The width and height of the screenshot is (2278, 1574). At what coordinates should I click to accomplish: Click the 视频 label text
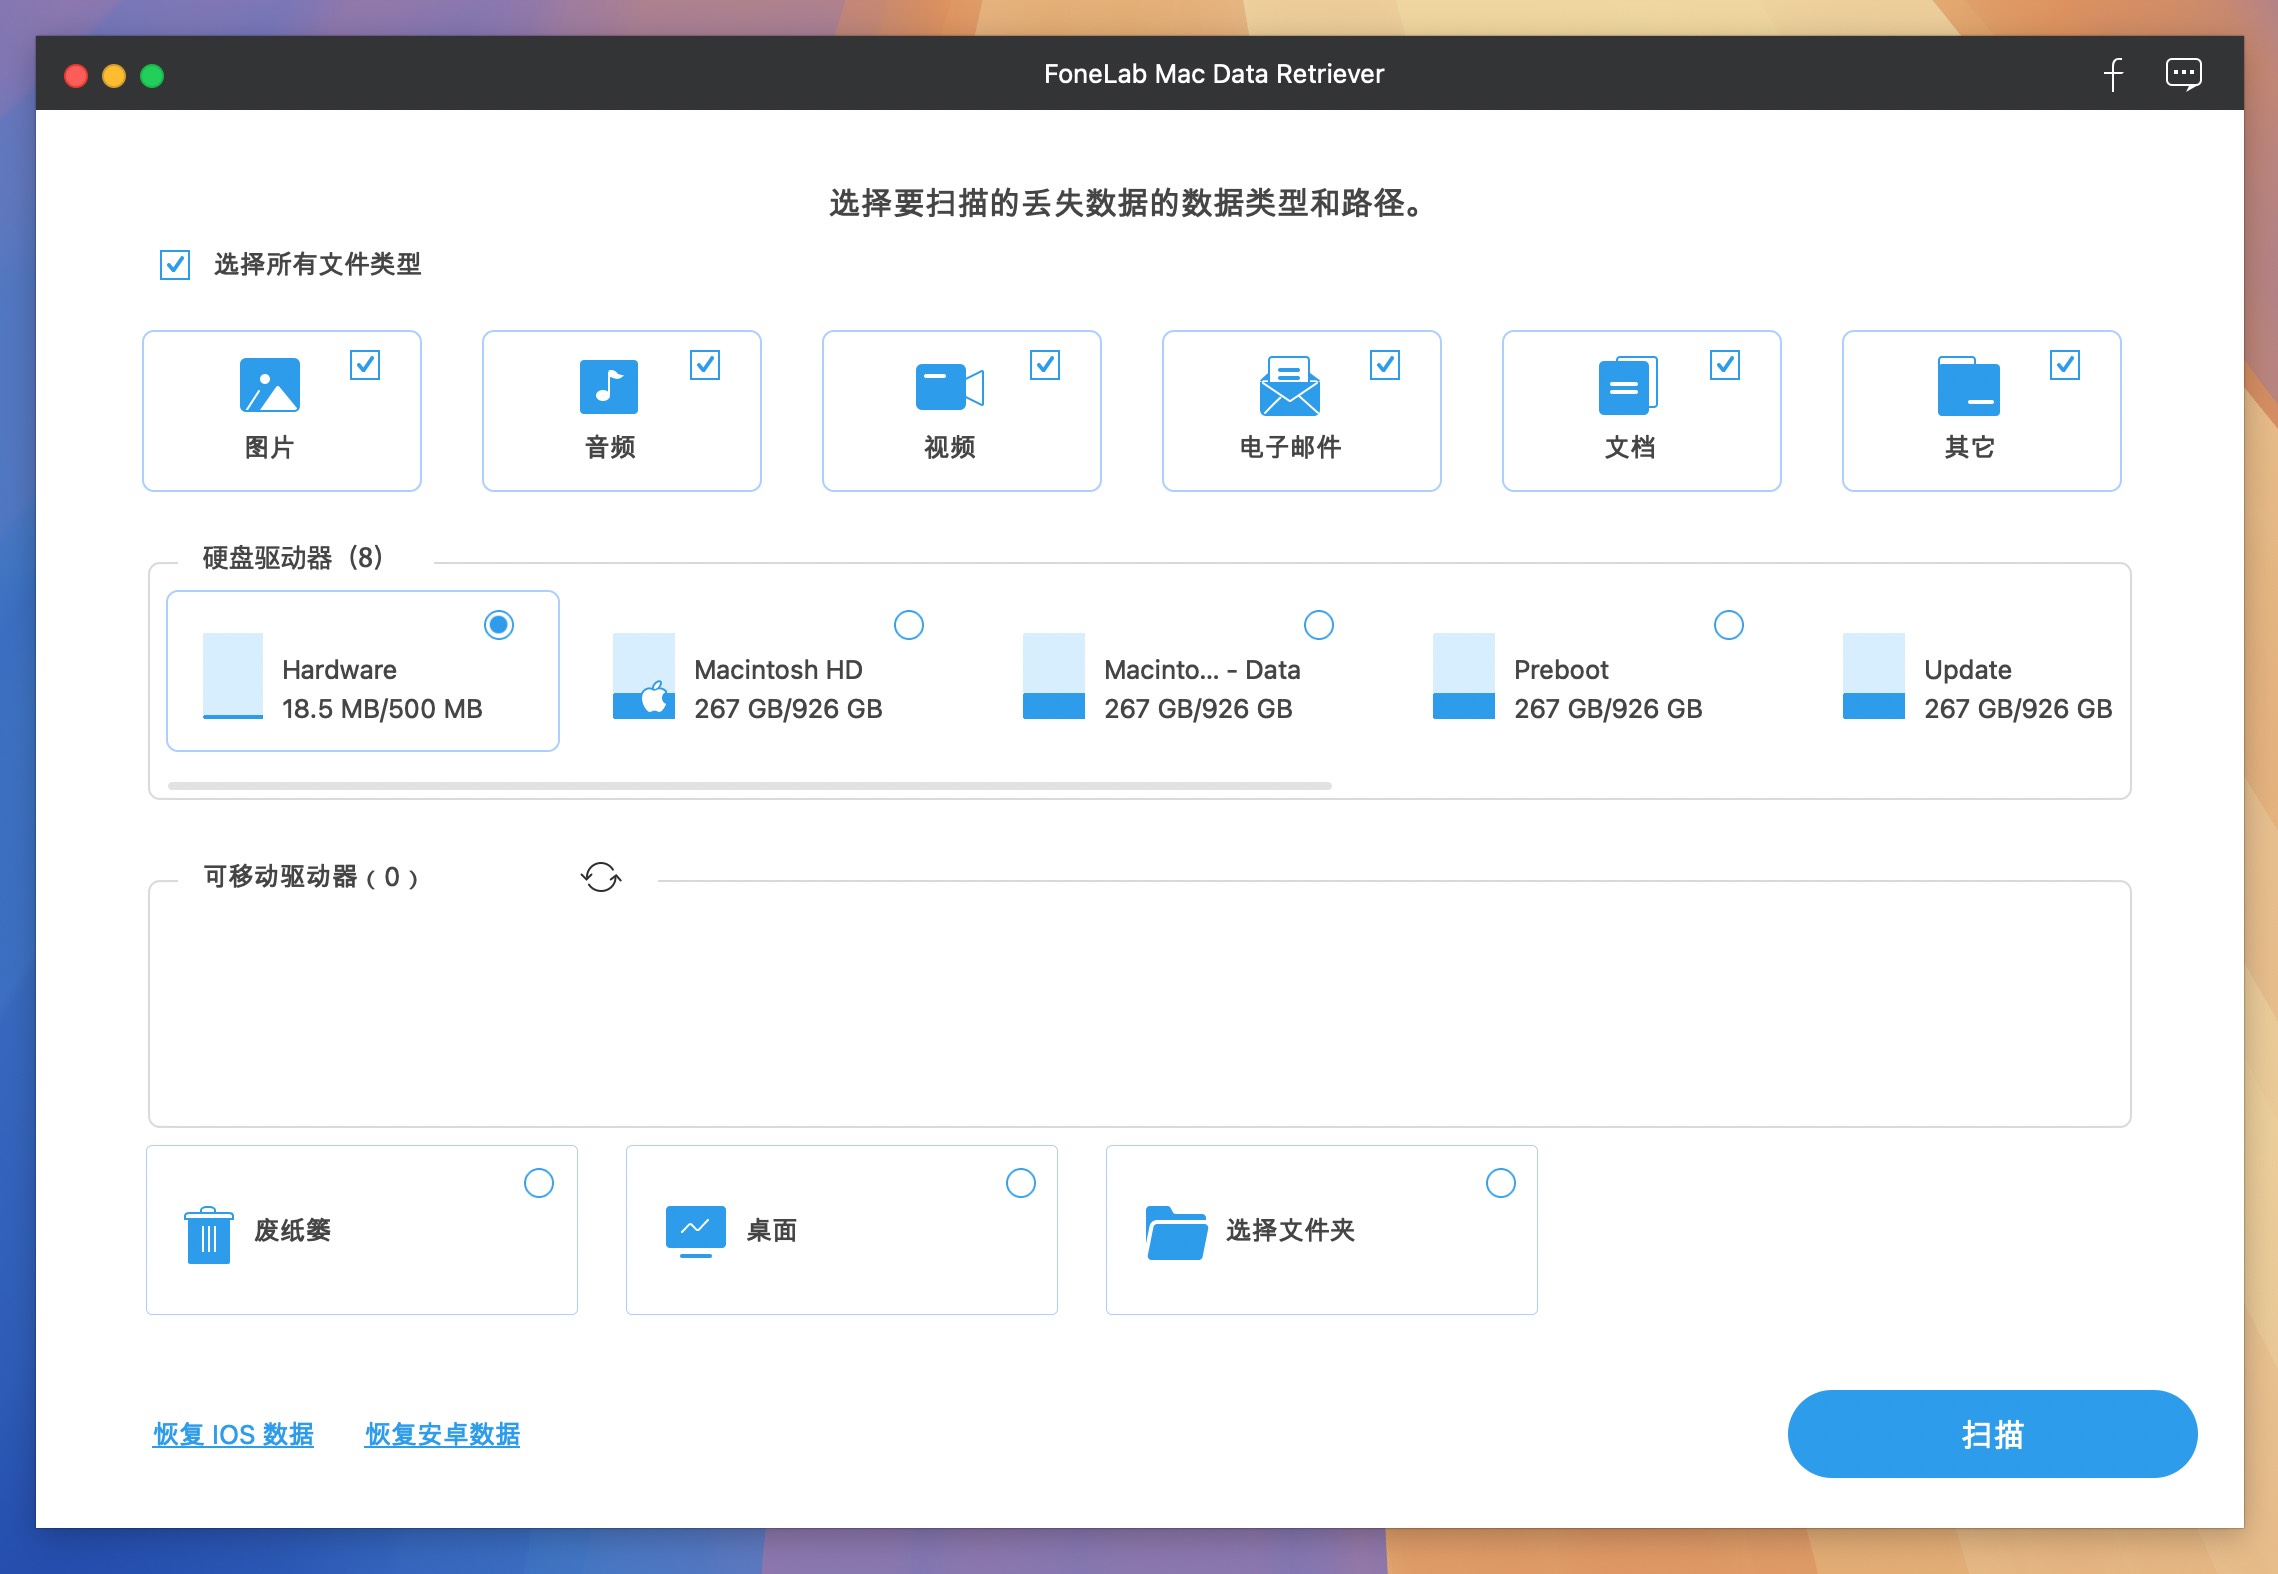pos(950,447)
